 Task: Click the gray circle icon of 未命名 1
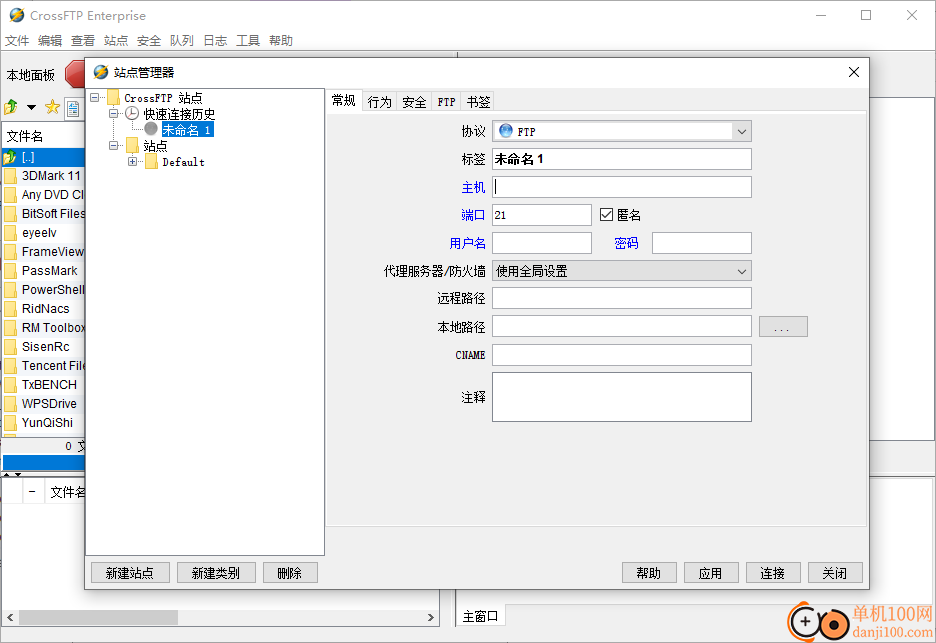coord(151,129)
